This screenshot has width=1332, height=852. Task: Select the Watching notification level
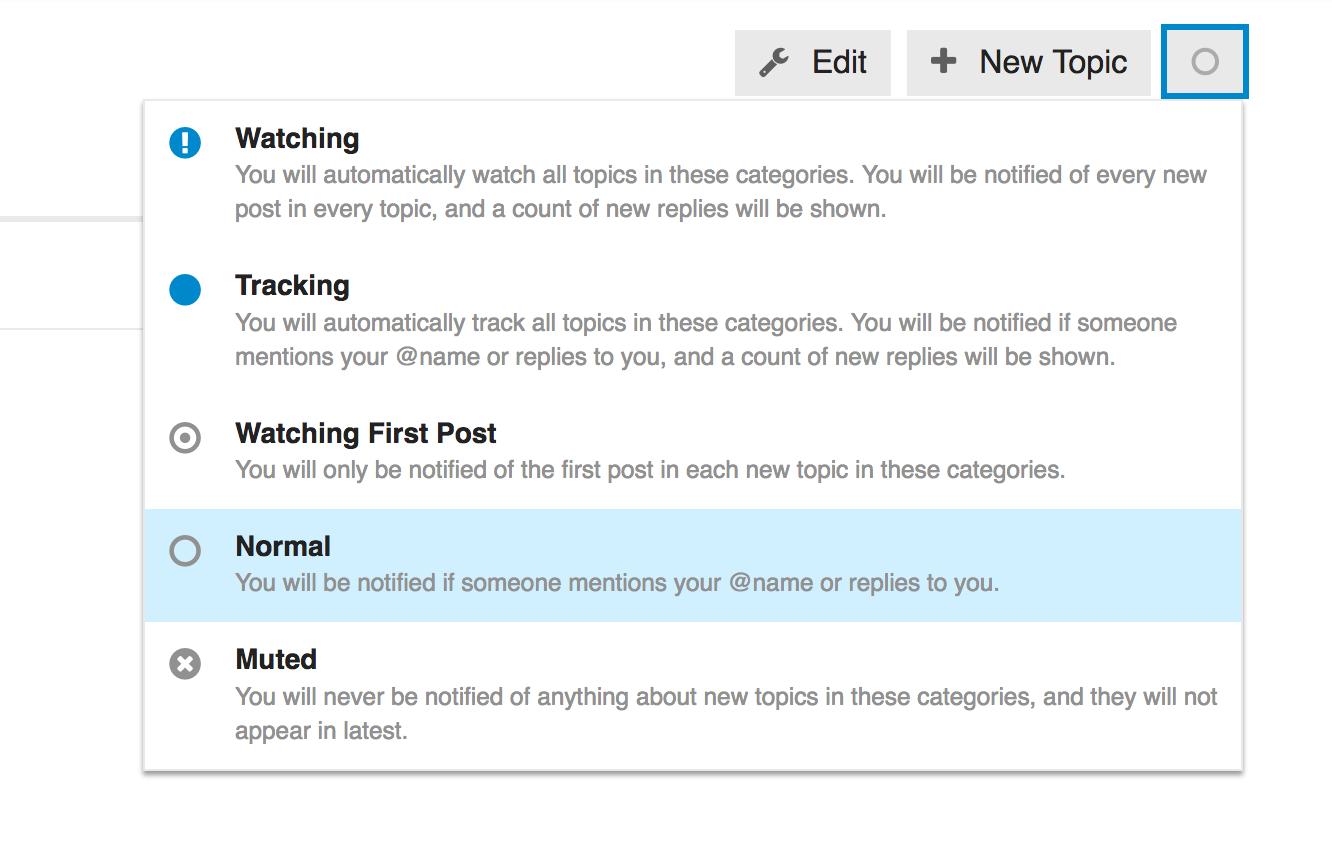[x=297, y=138]
